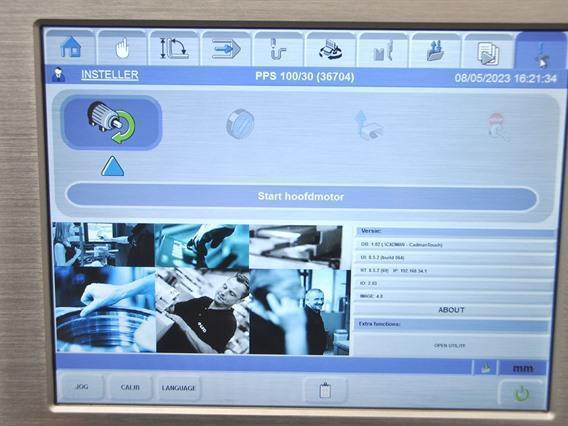Click the gloved hand photo
This screenshot has height=426, width=568.
[202, 246]
